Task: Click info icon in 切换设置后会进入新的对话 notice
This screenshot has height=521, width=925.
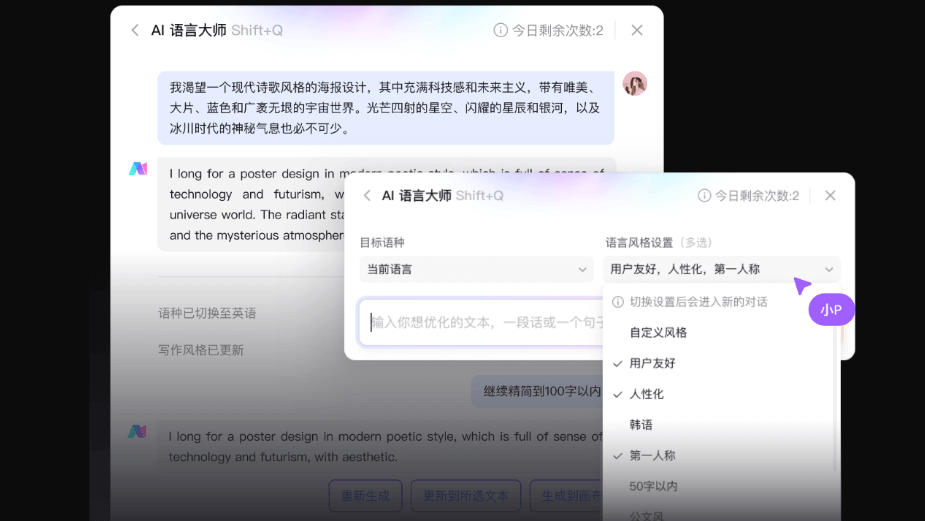Action: click(x=618, y=302)
